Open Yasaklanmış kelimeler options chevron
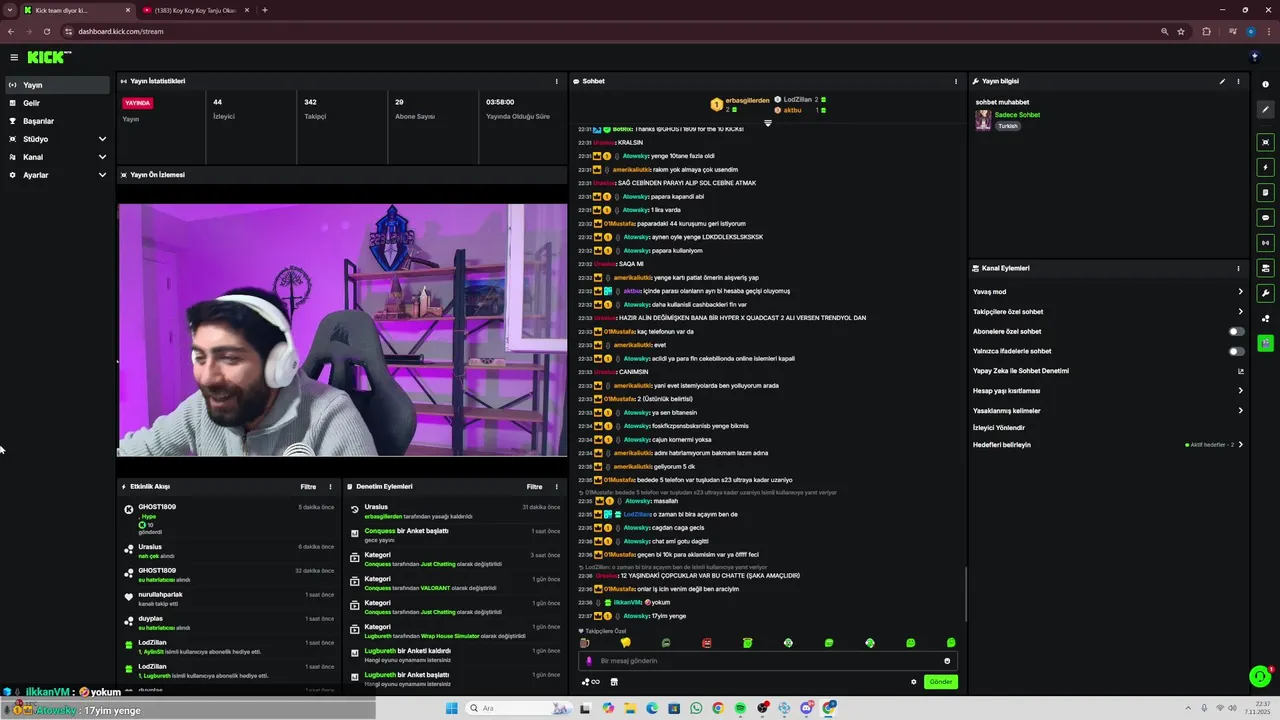 (1241, 411)
